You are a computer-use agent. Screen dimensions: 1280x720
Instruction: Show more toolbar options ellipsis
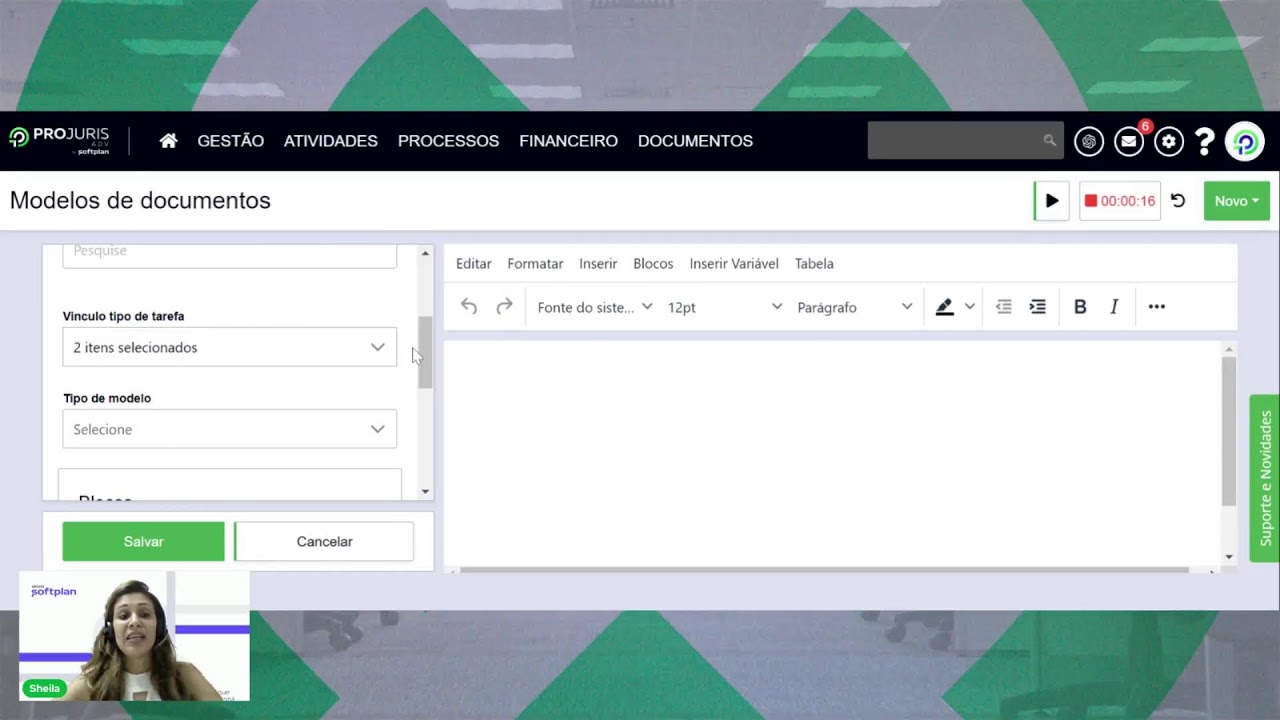[1157, 307]
